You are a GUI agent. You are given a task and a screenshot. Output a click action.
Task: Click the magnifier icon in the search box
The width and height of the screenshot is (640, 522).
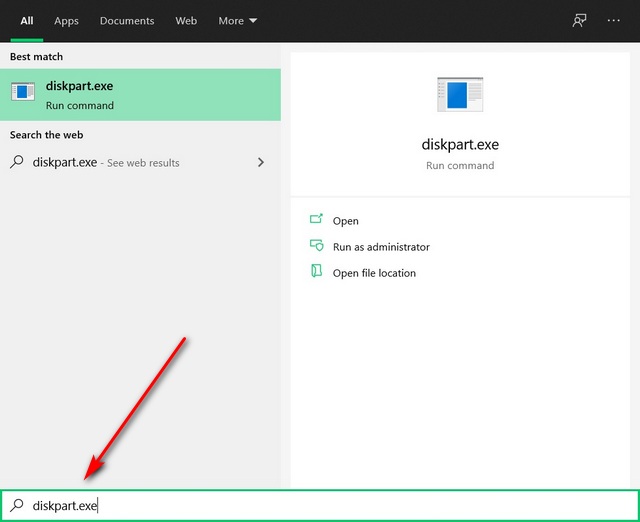17,506
